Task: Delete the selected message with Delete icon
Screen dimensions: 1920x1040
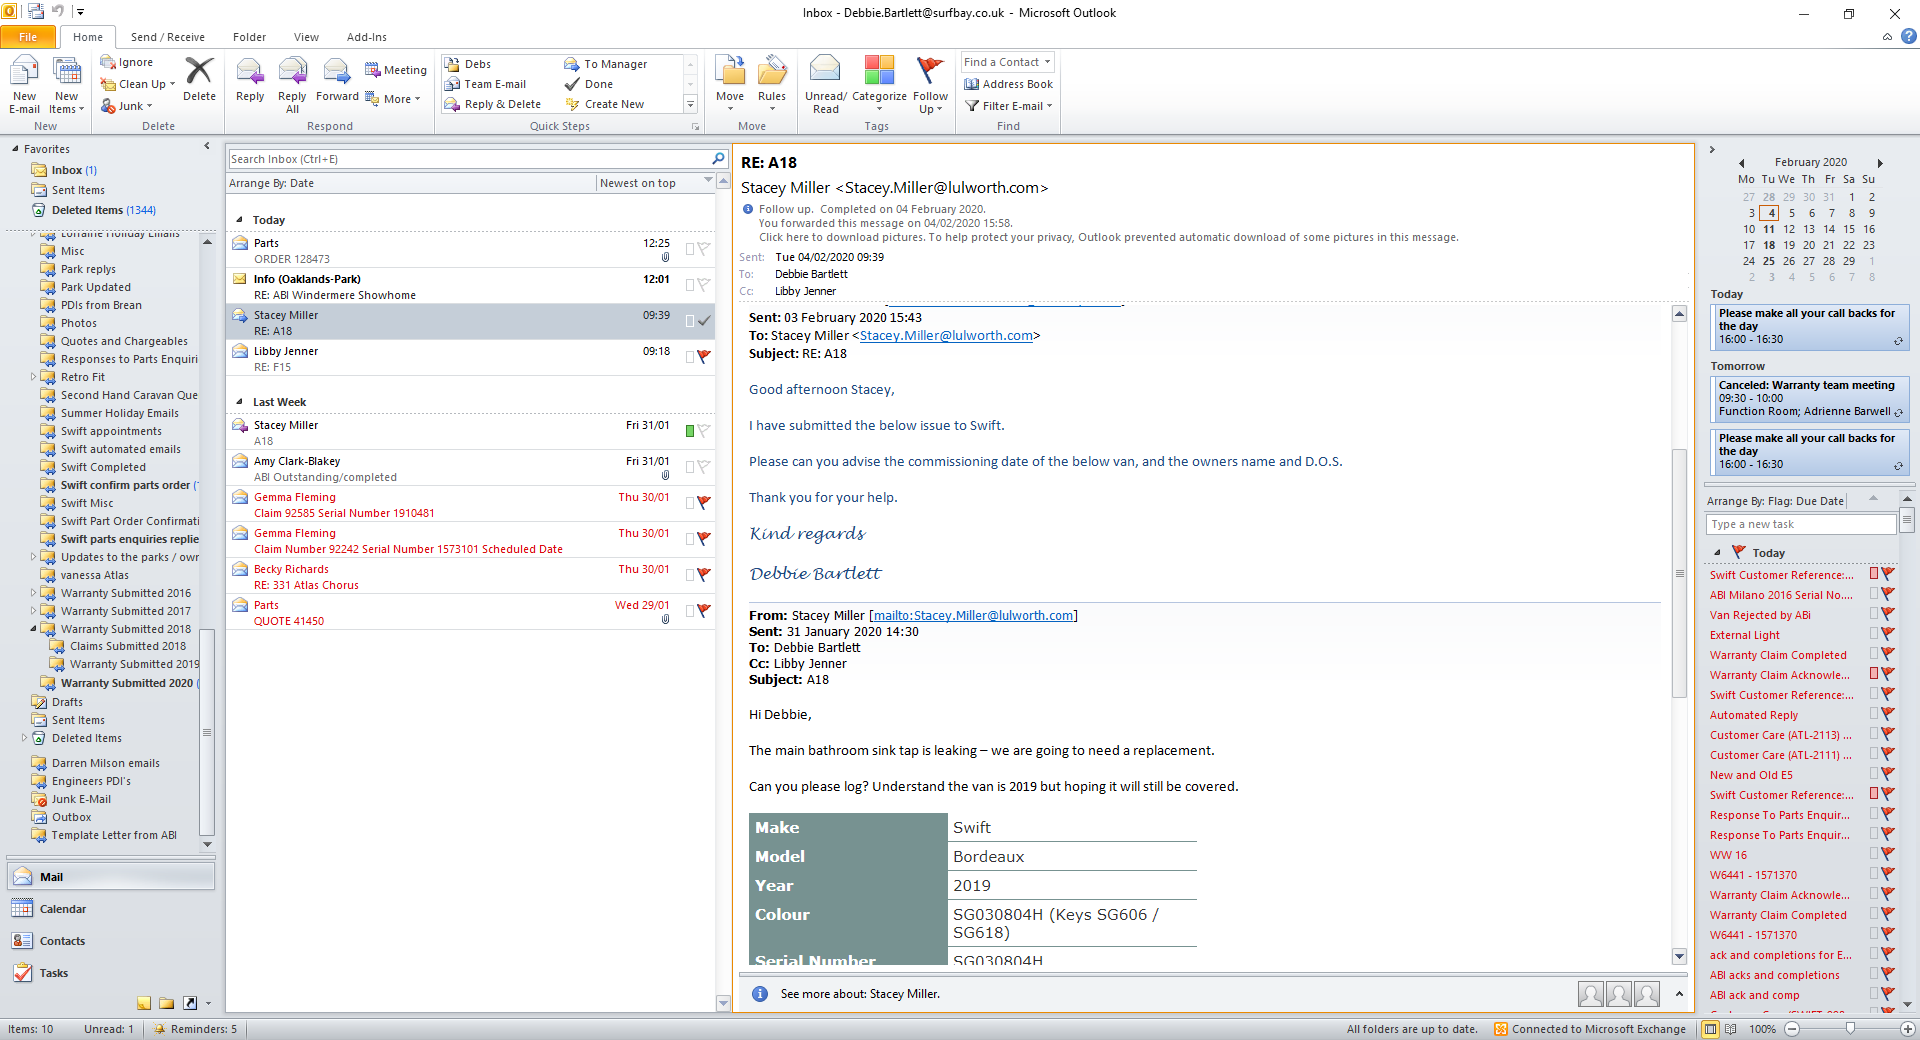Action: (199, 80)
